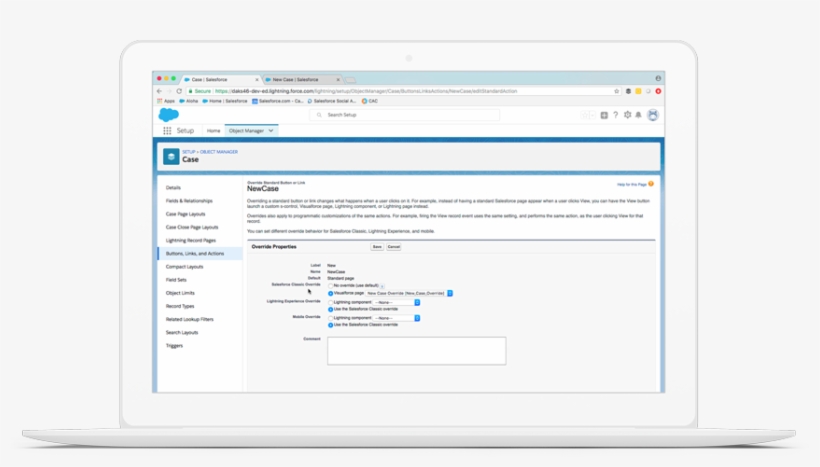Select Lightning component under Lightning Experience Override
The image size is (820, 467).
[x=330, y=301]
